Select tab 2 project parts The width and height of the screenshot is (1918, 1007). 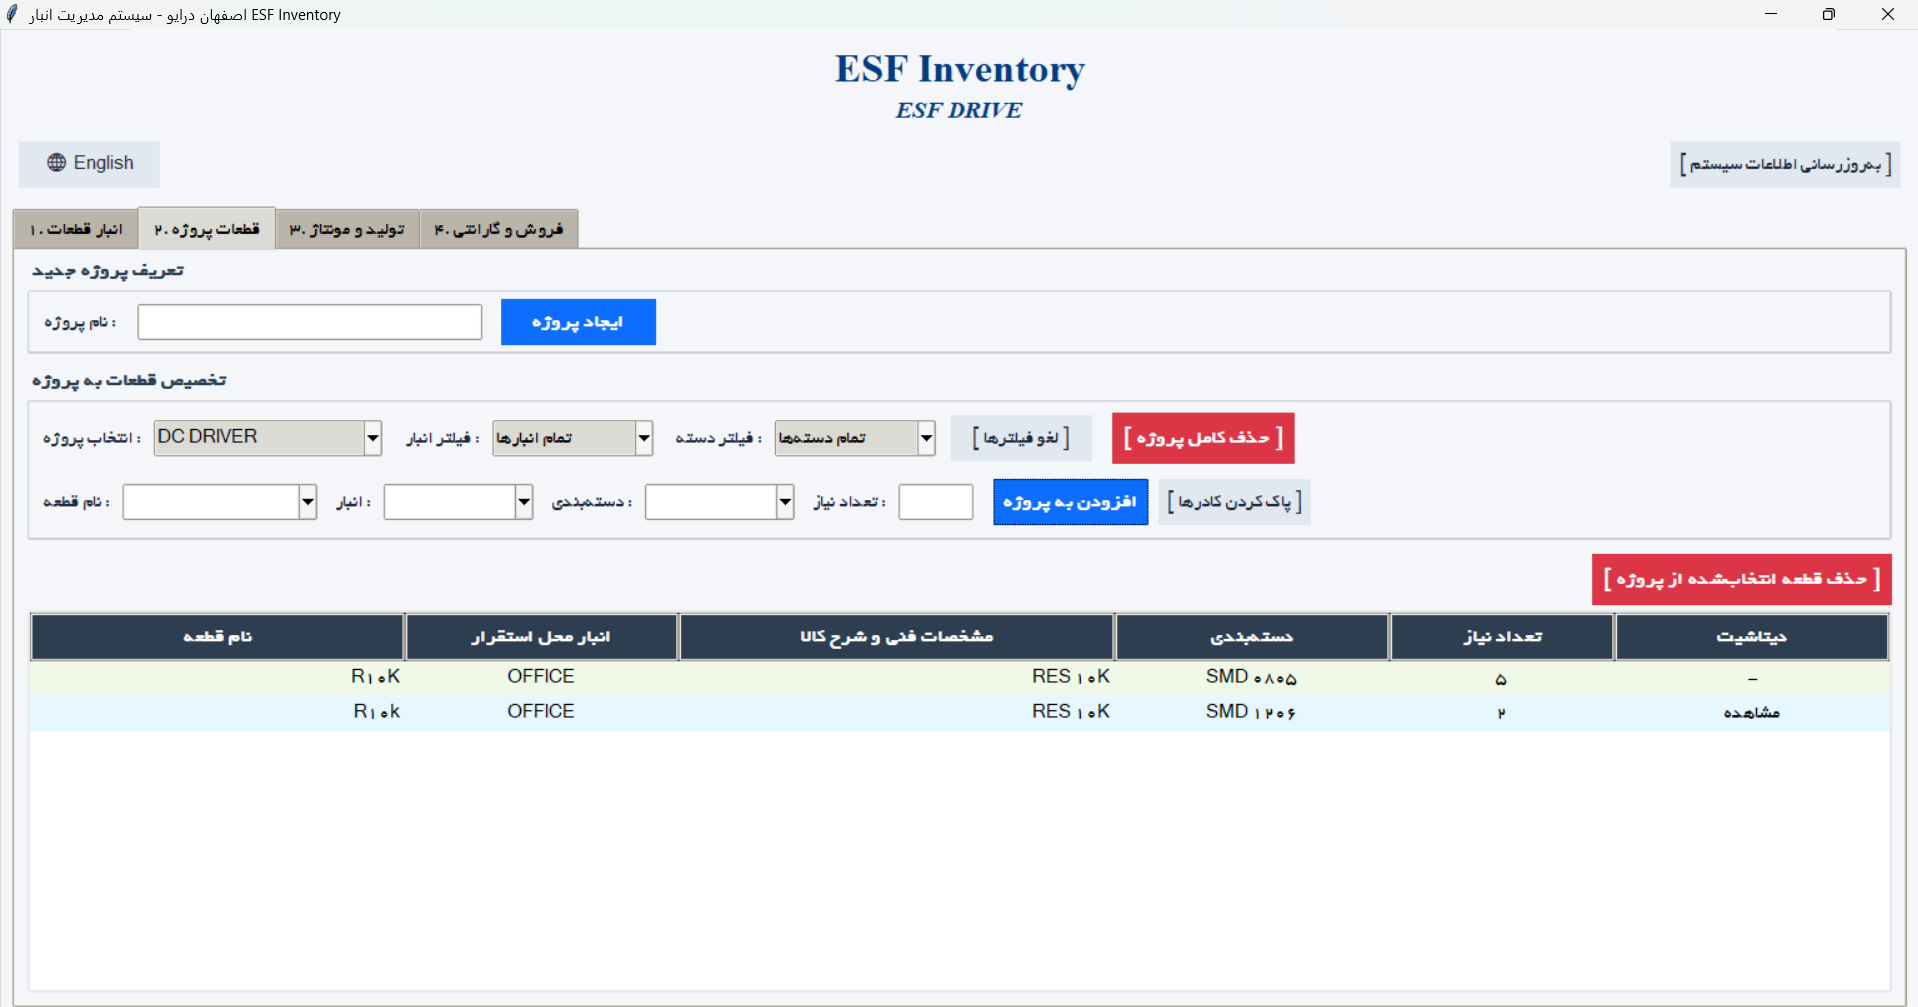[207, 229]
